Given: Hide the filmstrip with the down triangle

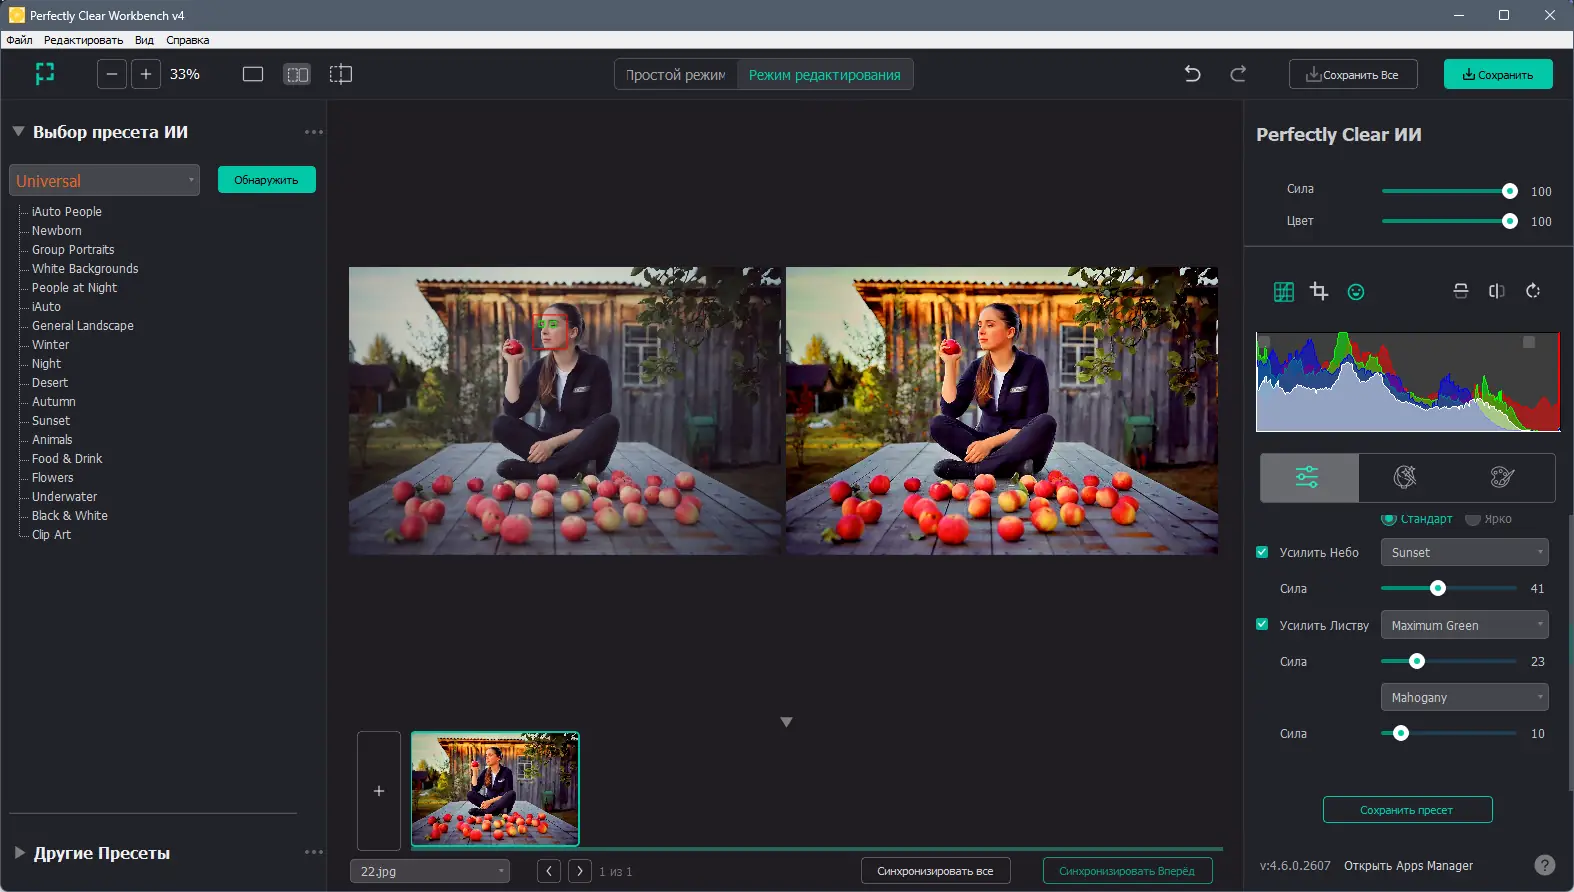Looking at the screenshot, I should click(786, 722).
